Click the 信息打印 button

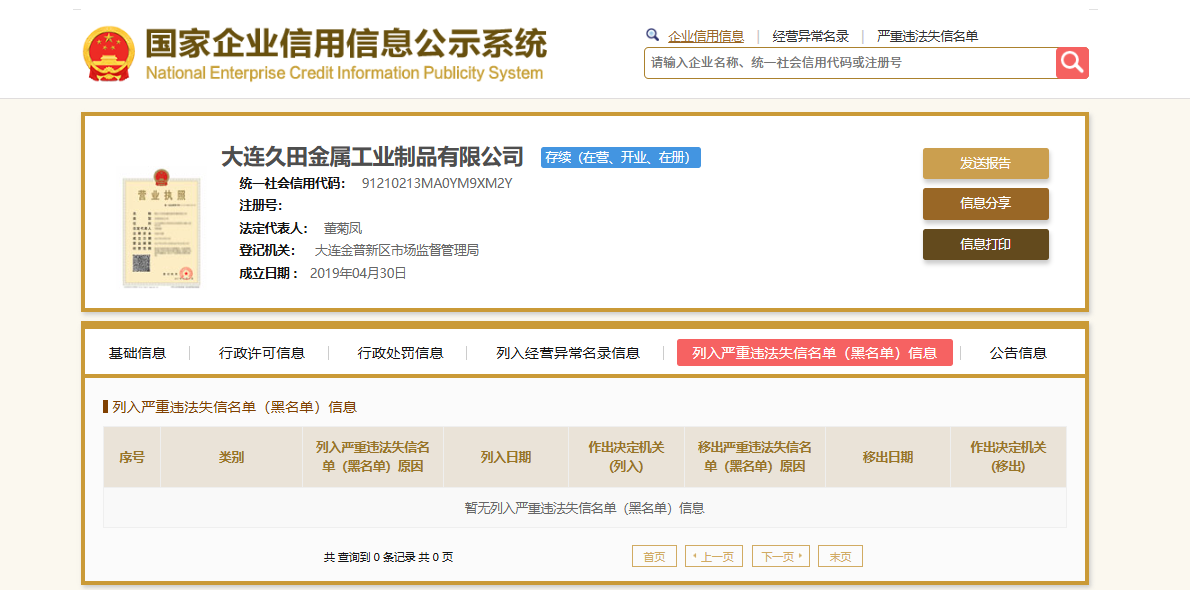coord(985,244)
